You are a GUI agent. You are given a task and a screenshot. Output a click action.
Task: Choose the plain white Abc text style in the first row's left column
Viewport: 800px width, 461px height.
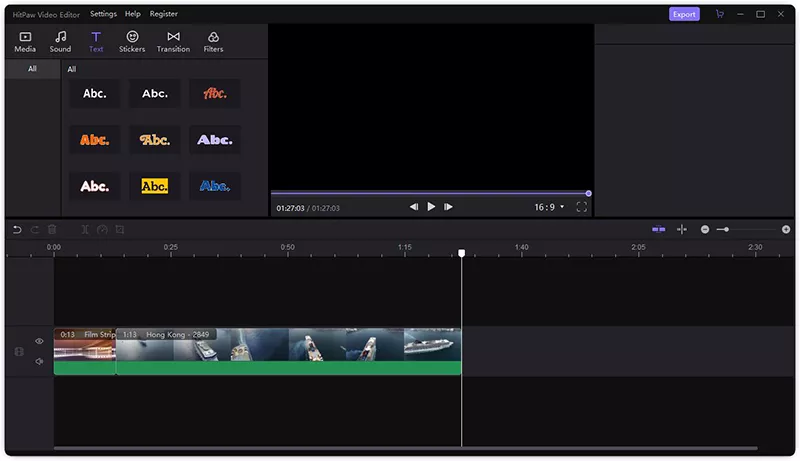(x=95, y=93)
